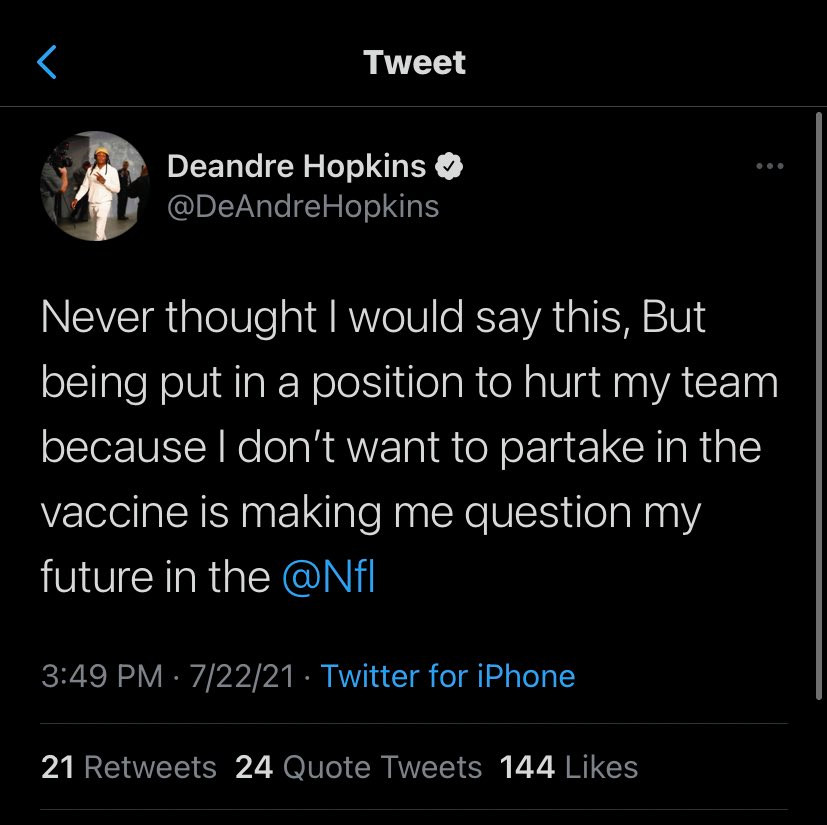Click the word 'partake' in the tweet
Image resolution: width=827 pixels, height=825 pixels.
(x=572, y=448)
